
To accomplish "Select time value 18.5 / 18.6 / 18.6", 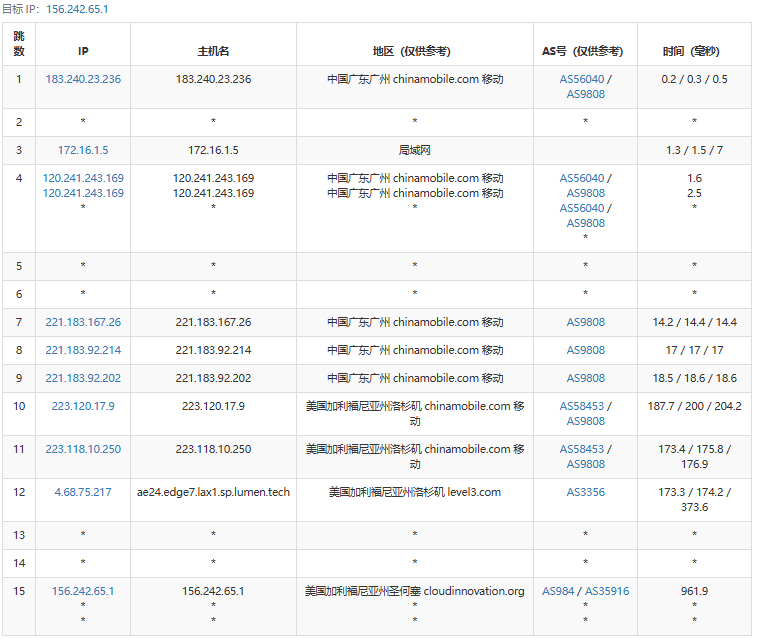I will point(694,378).
